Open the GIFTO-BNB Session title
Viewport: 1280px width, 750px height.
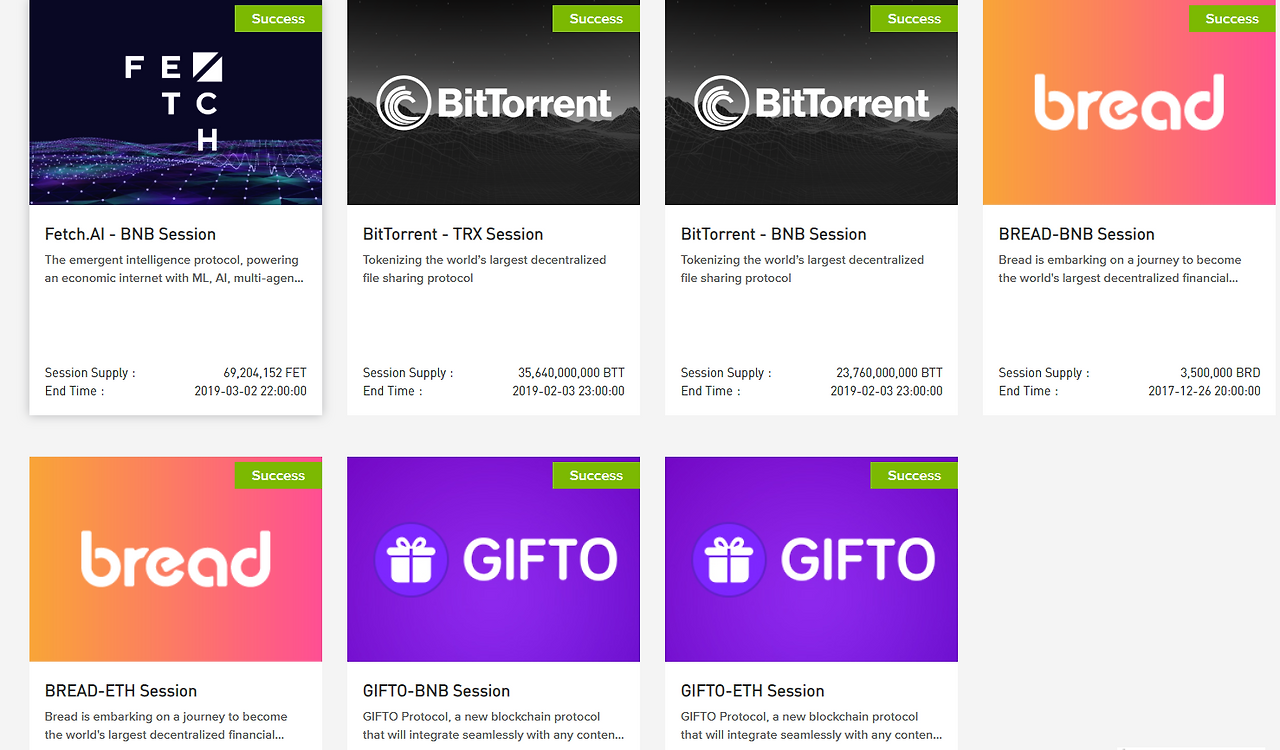[437, 691]
